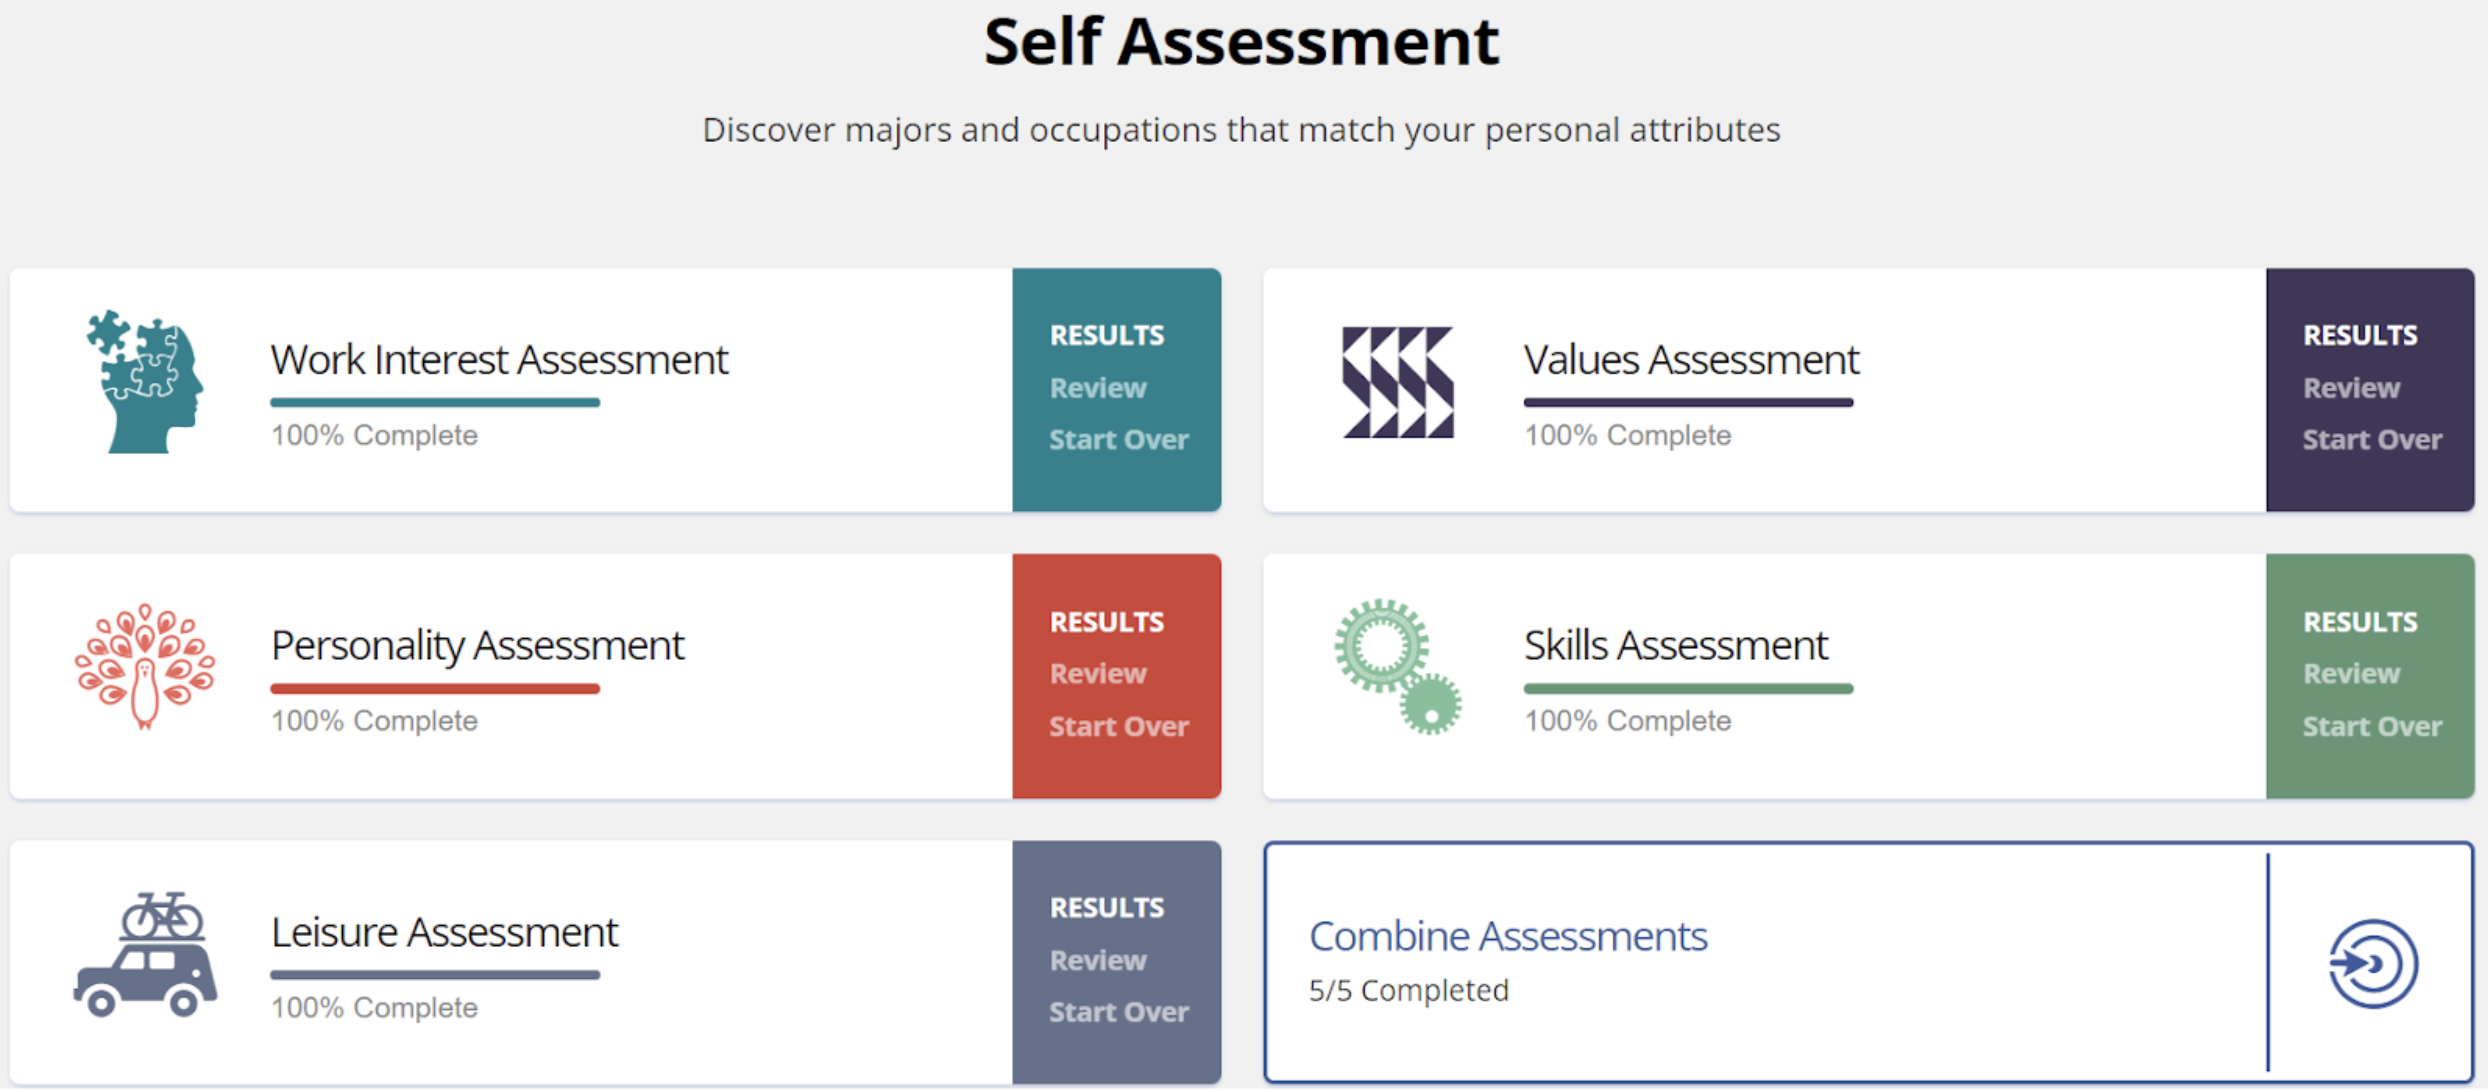Click the Combine Assessments arrow circle icon

[x=2372, y=964]
